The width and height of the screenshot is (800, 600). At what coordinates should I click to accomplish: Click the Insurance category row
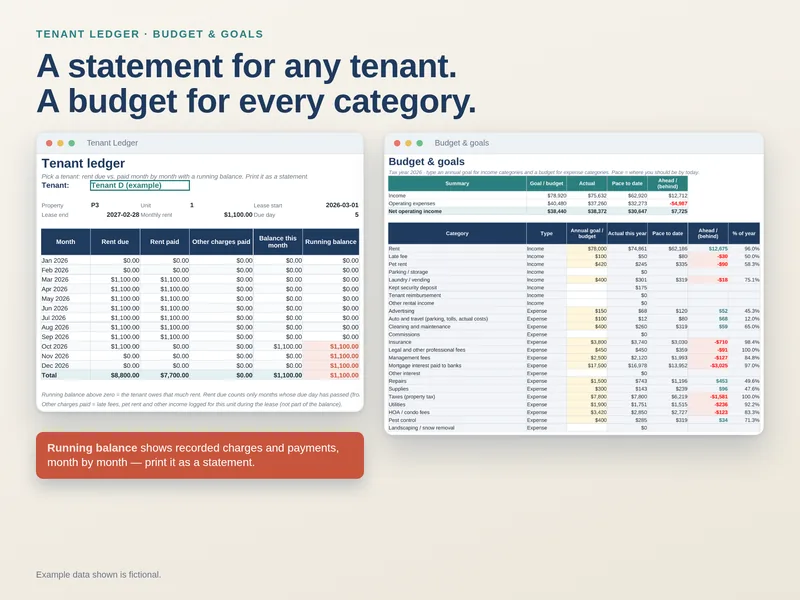coord(574,342)
